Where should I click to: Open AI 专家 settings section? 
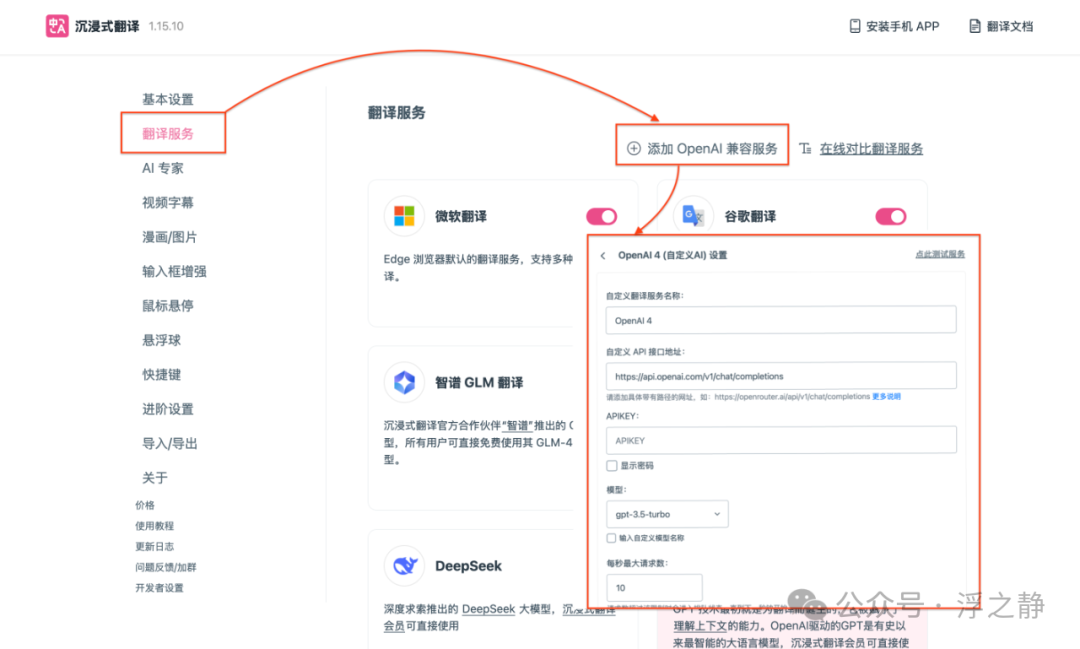click(163, 168)
